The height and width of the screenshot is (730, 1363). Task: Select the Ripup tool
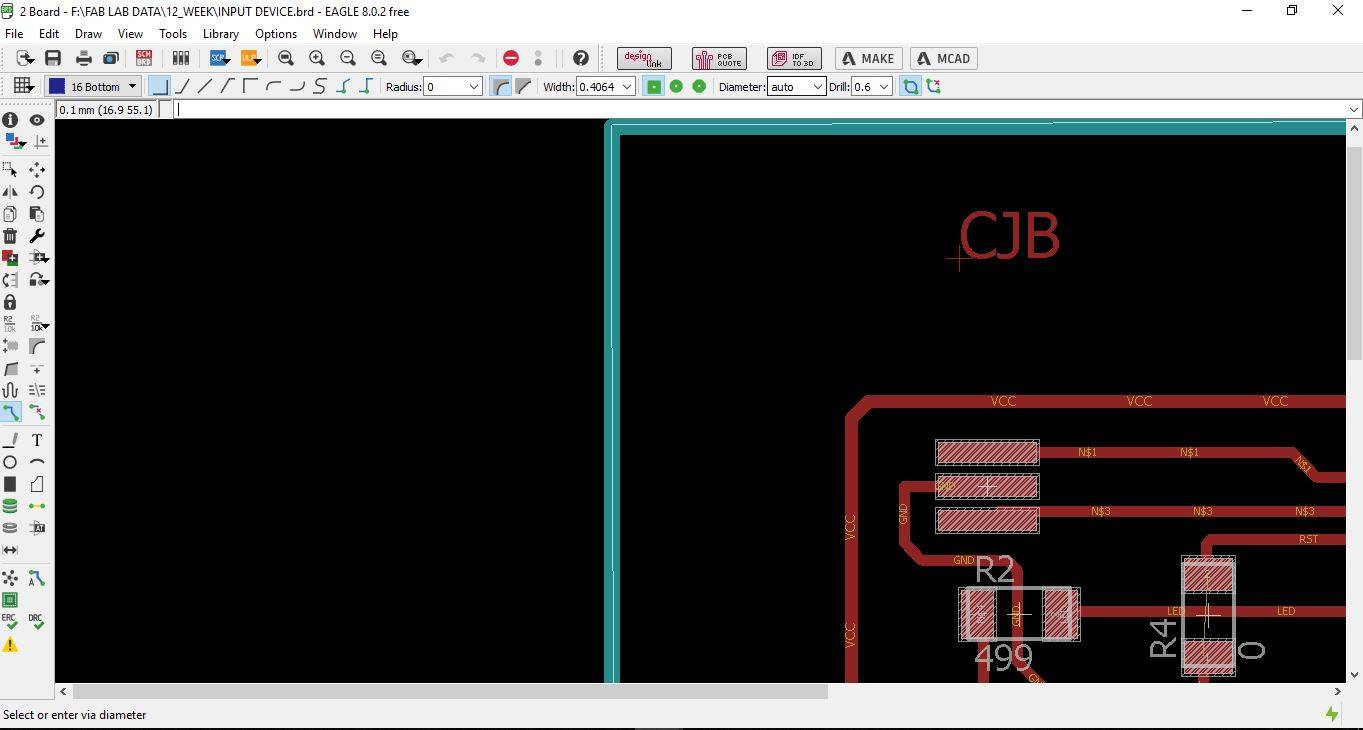(x=37, y=412)
